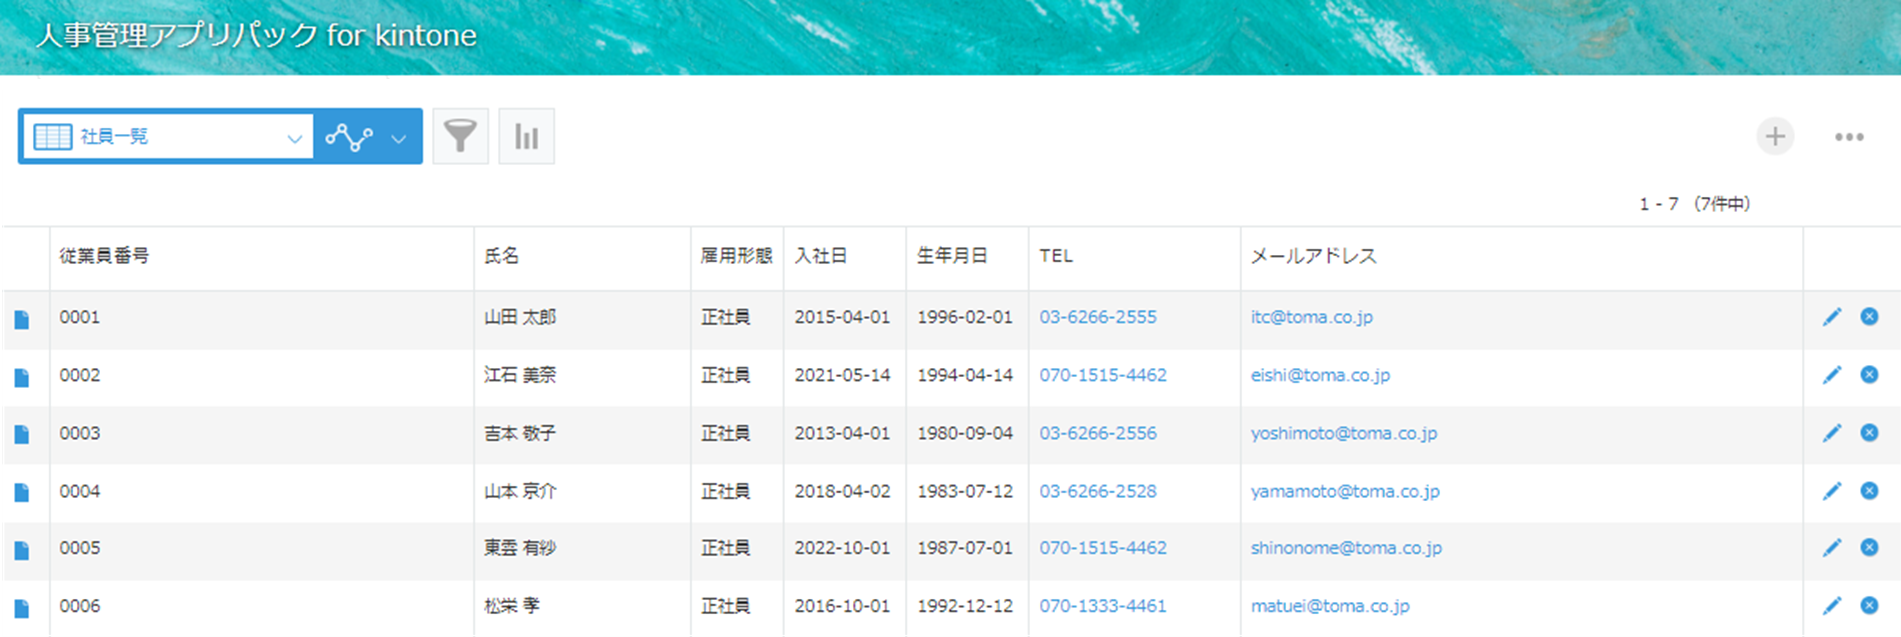Open record details for employee 0002

[x=22, y=377]
